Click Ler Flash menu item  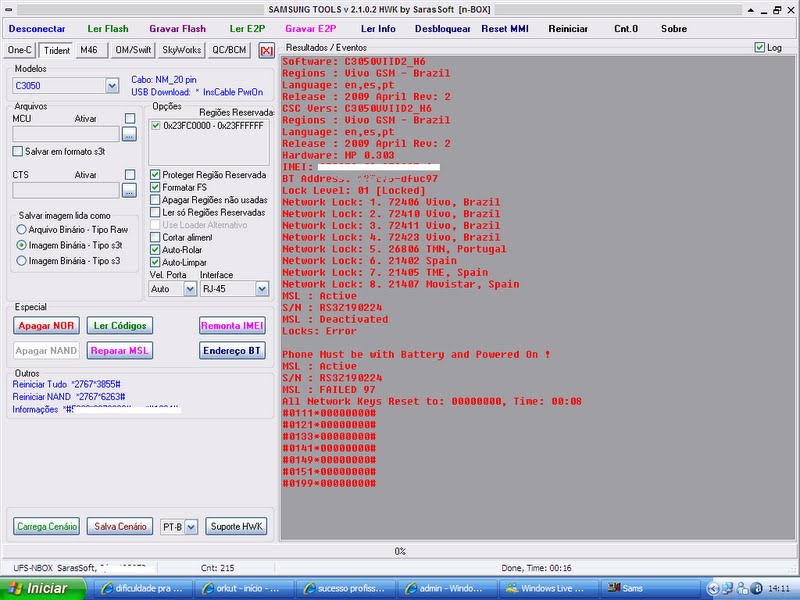(x=108, y=29)
